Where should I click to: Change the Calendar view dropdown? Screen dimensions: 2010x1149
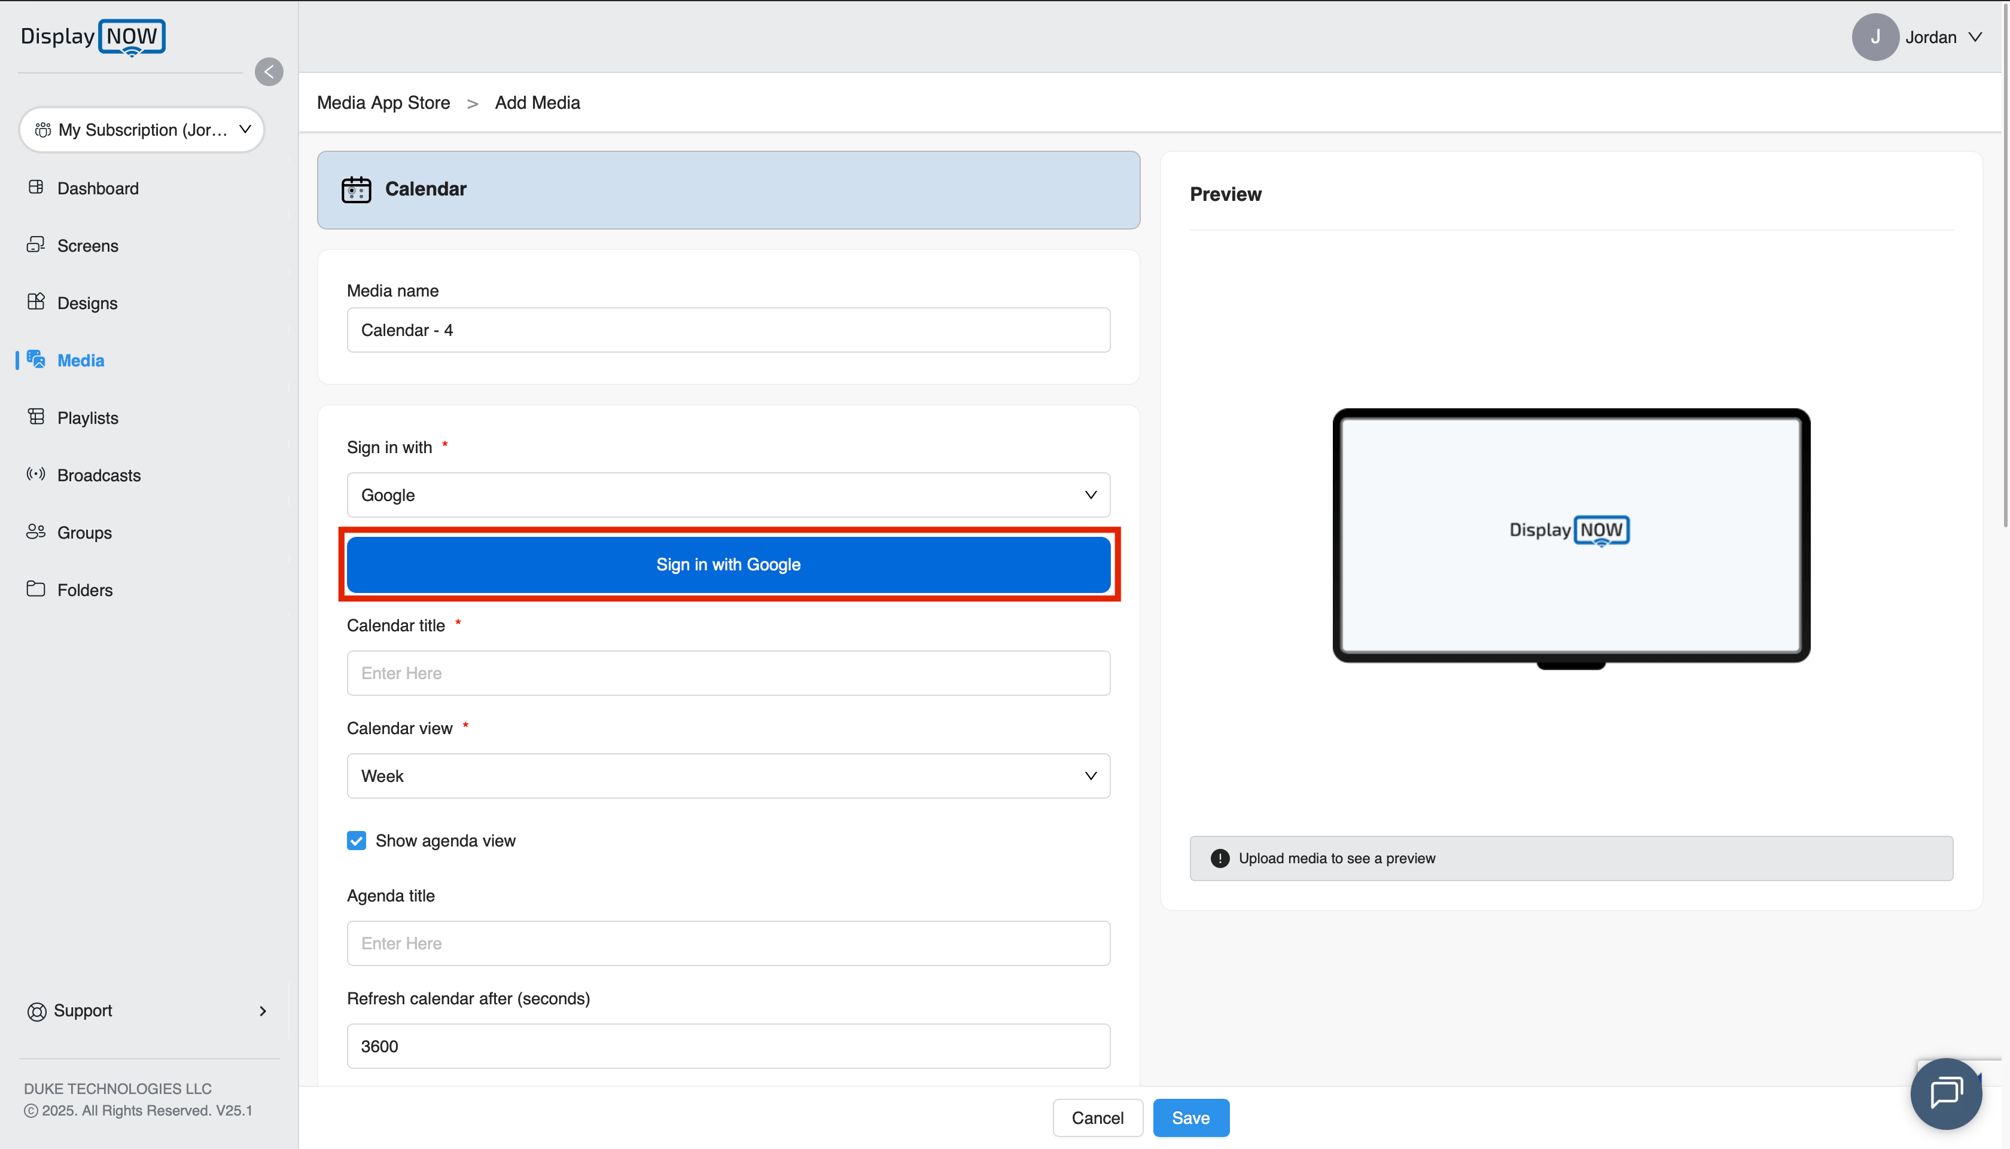click(x=728, y=775)
